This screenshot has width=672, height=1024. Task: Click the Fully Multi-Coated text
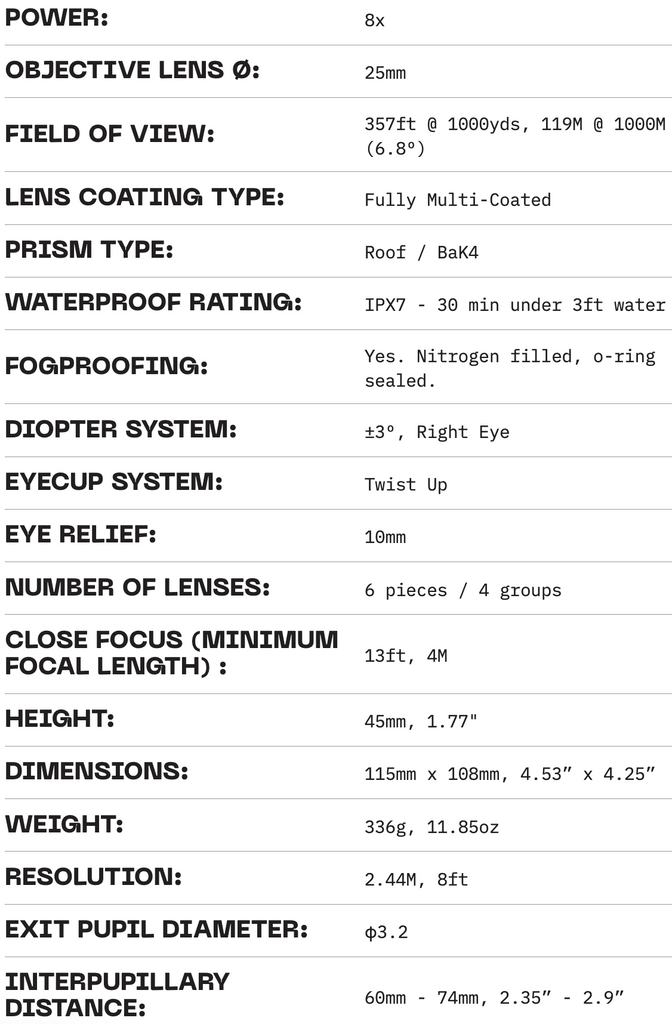(458, 200)
